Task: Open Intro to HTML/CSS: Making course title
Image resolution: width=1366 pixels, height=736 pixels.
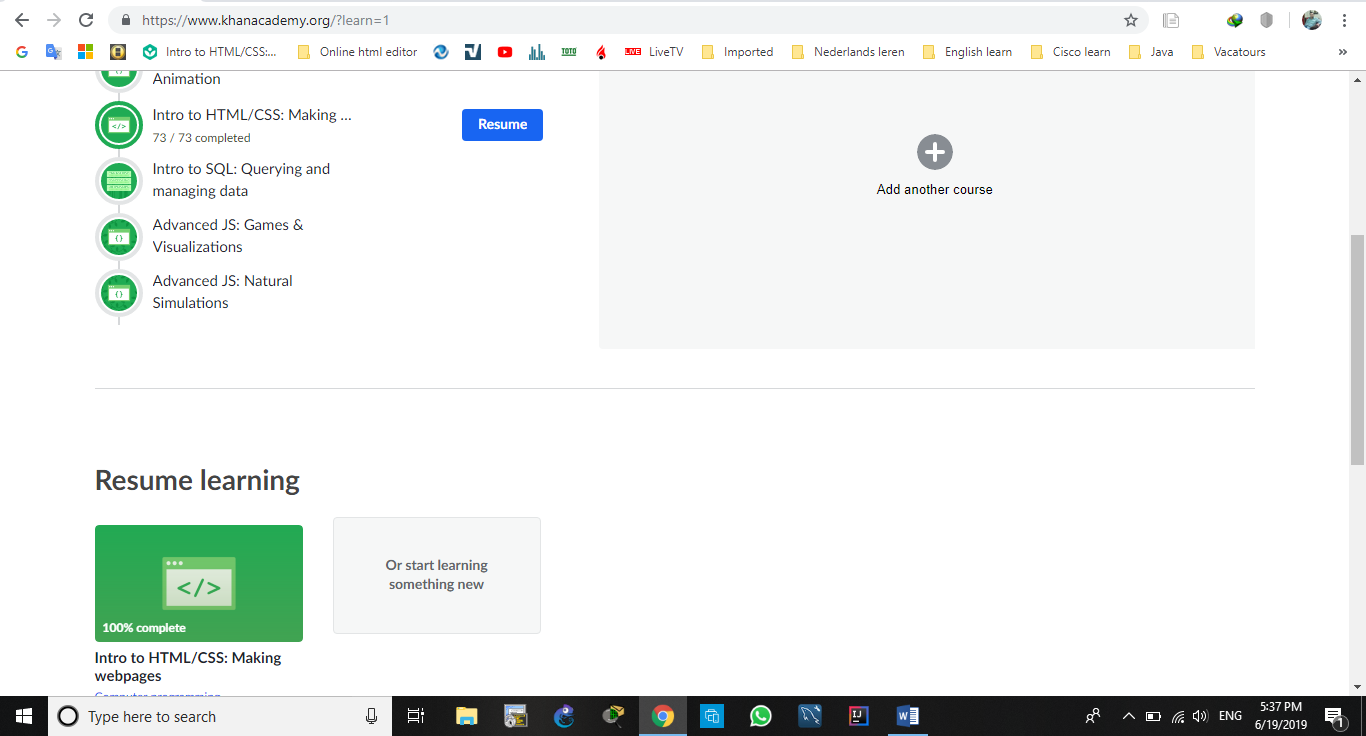Action: tap(252, 115)
